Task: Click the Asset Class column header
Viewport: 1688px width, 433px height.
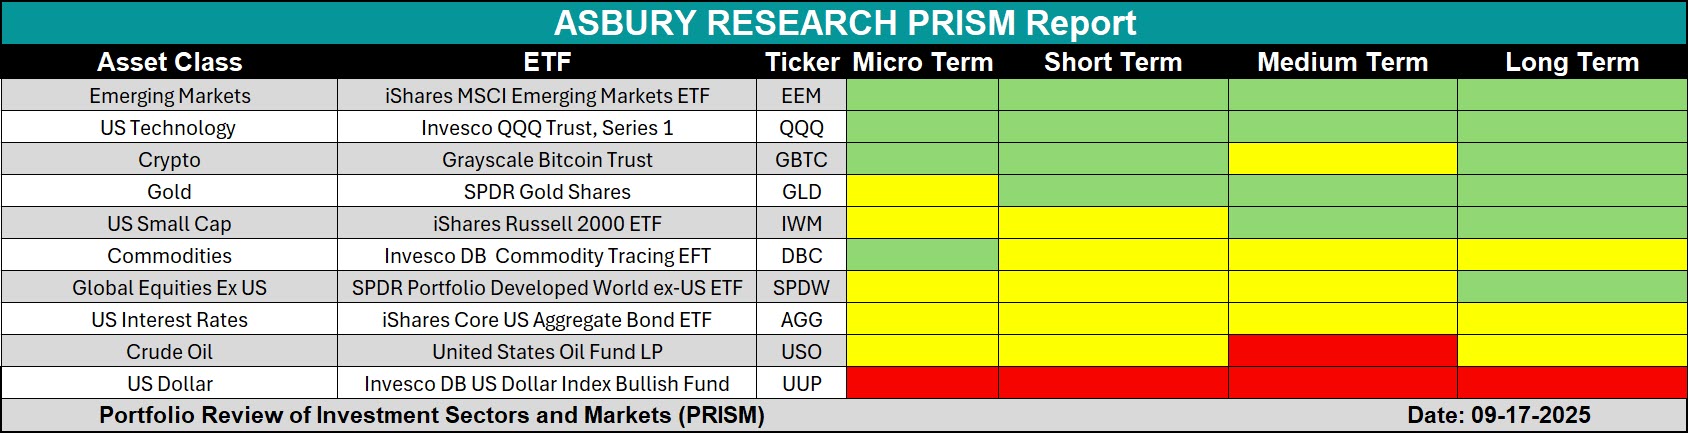Action: (x=169, y=62)
